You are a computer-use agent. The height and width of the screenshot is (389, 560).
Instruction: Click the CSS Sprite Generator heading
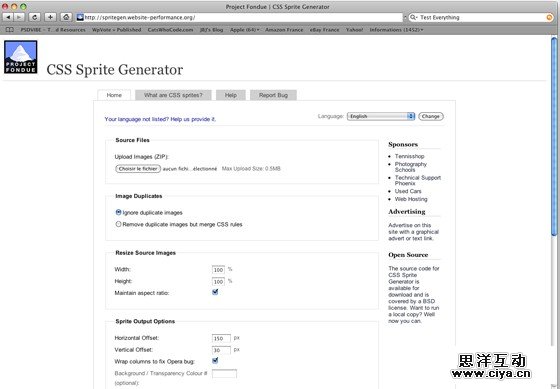click(115, 69)
